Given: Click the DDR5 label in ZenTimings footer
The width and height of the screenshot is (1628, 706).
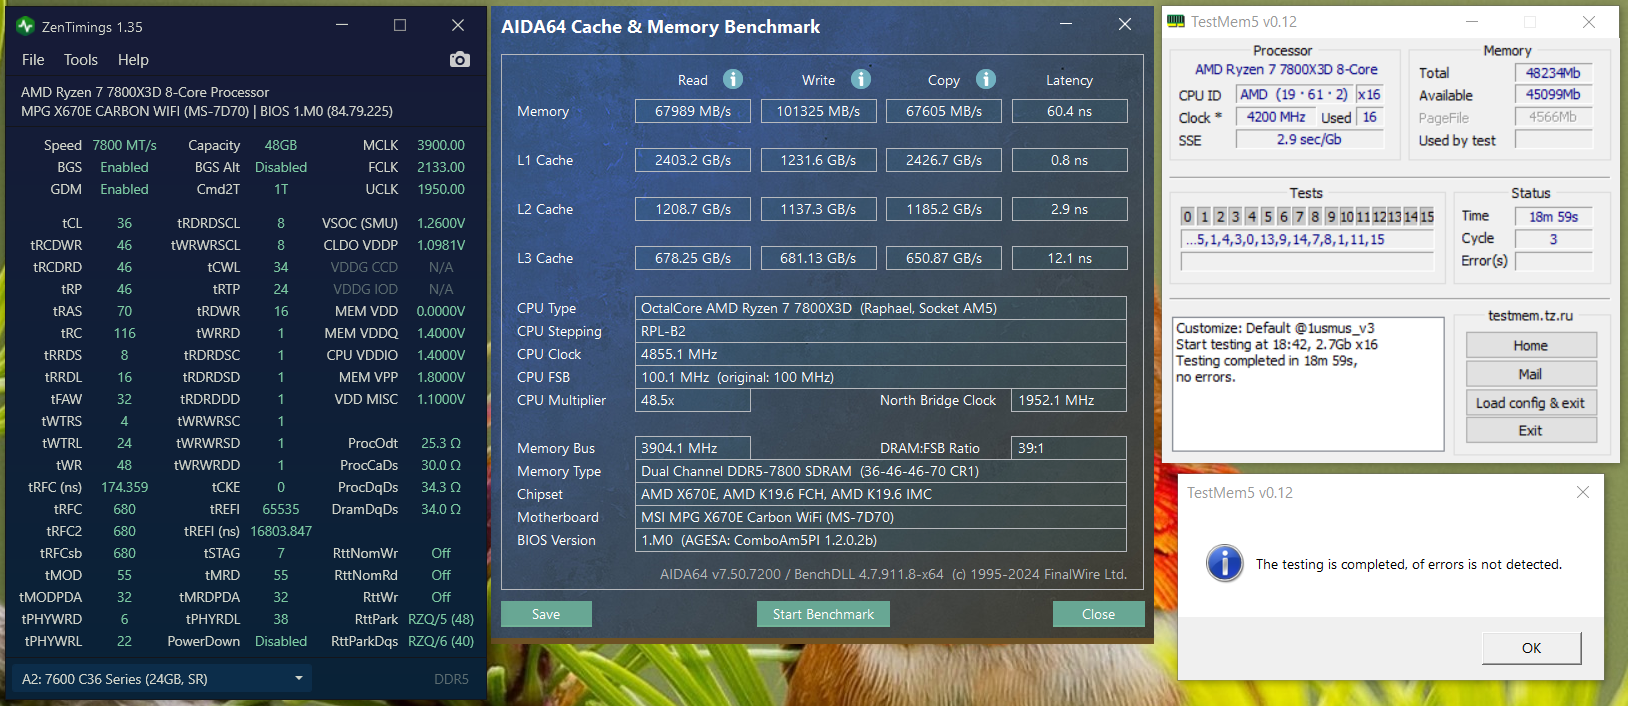Looking at the screenshot, I should coord(451,679).
